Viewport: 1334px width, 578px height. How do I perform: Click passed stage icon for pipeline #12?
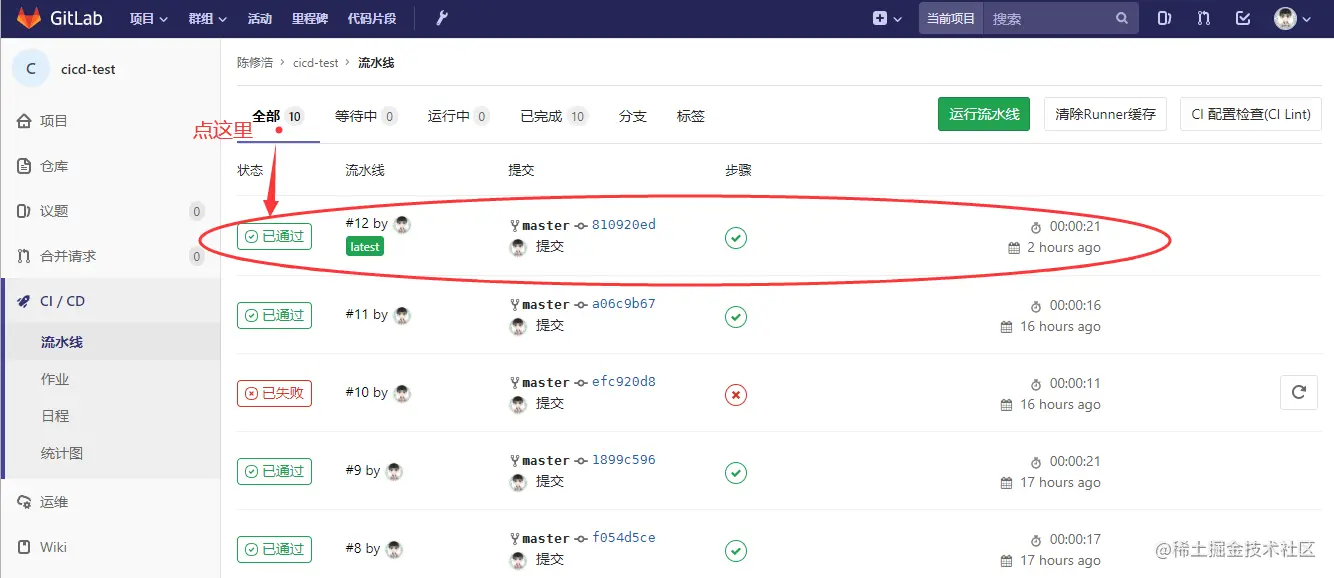point(736,238)
